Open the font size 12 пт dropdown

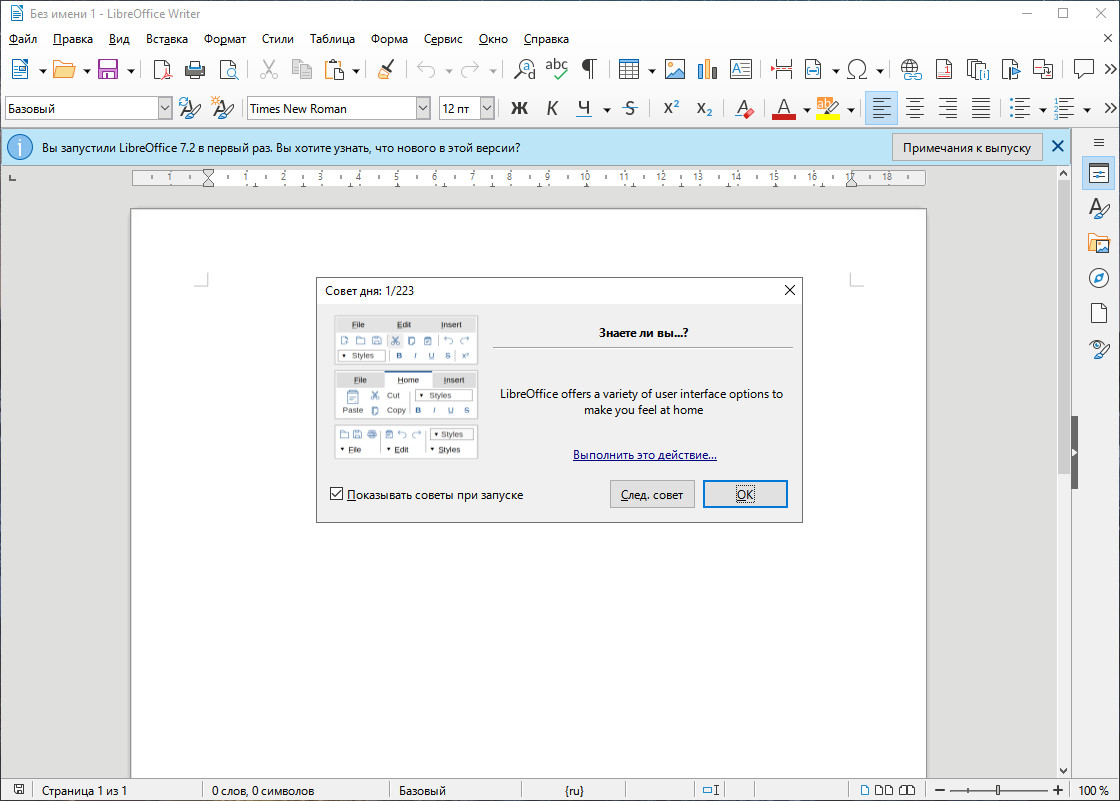tap(487, 108)
